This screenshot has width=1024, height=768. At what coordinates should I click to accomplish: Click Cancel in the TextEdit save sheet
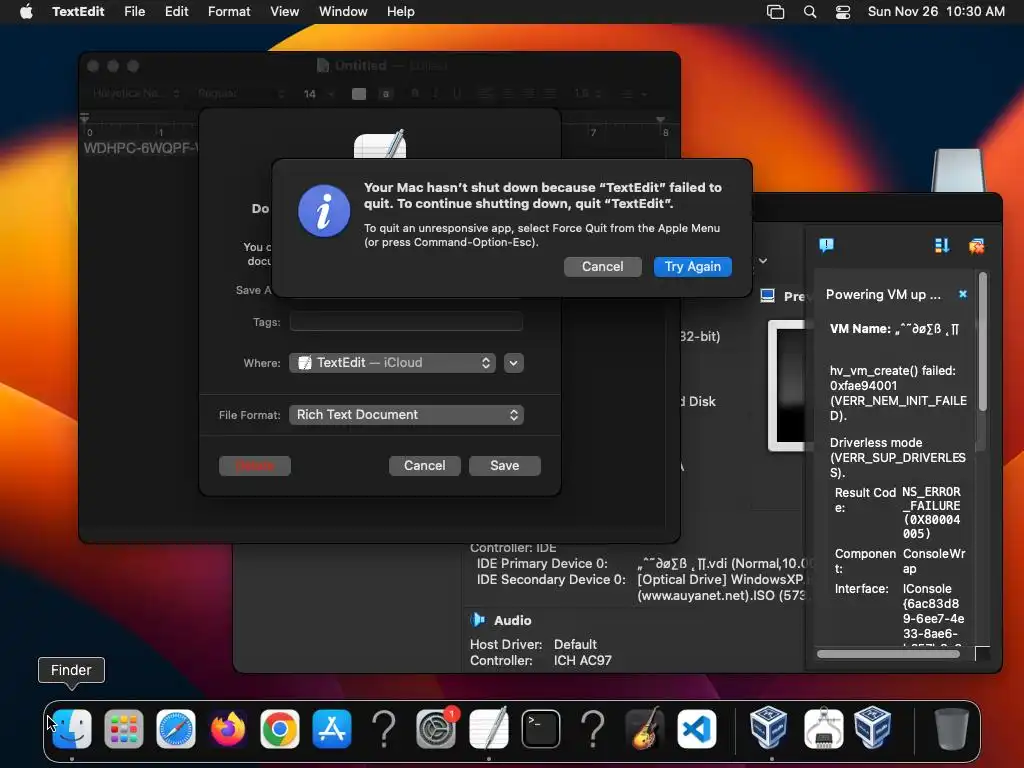pyautogui.click(x=424, y=466)
